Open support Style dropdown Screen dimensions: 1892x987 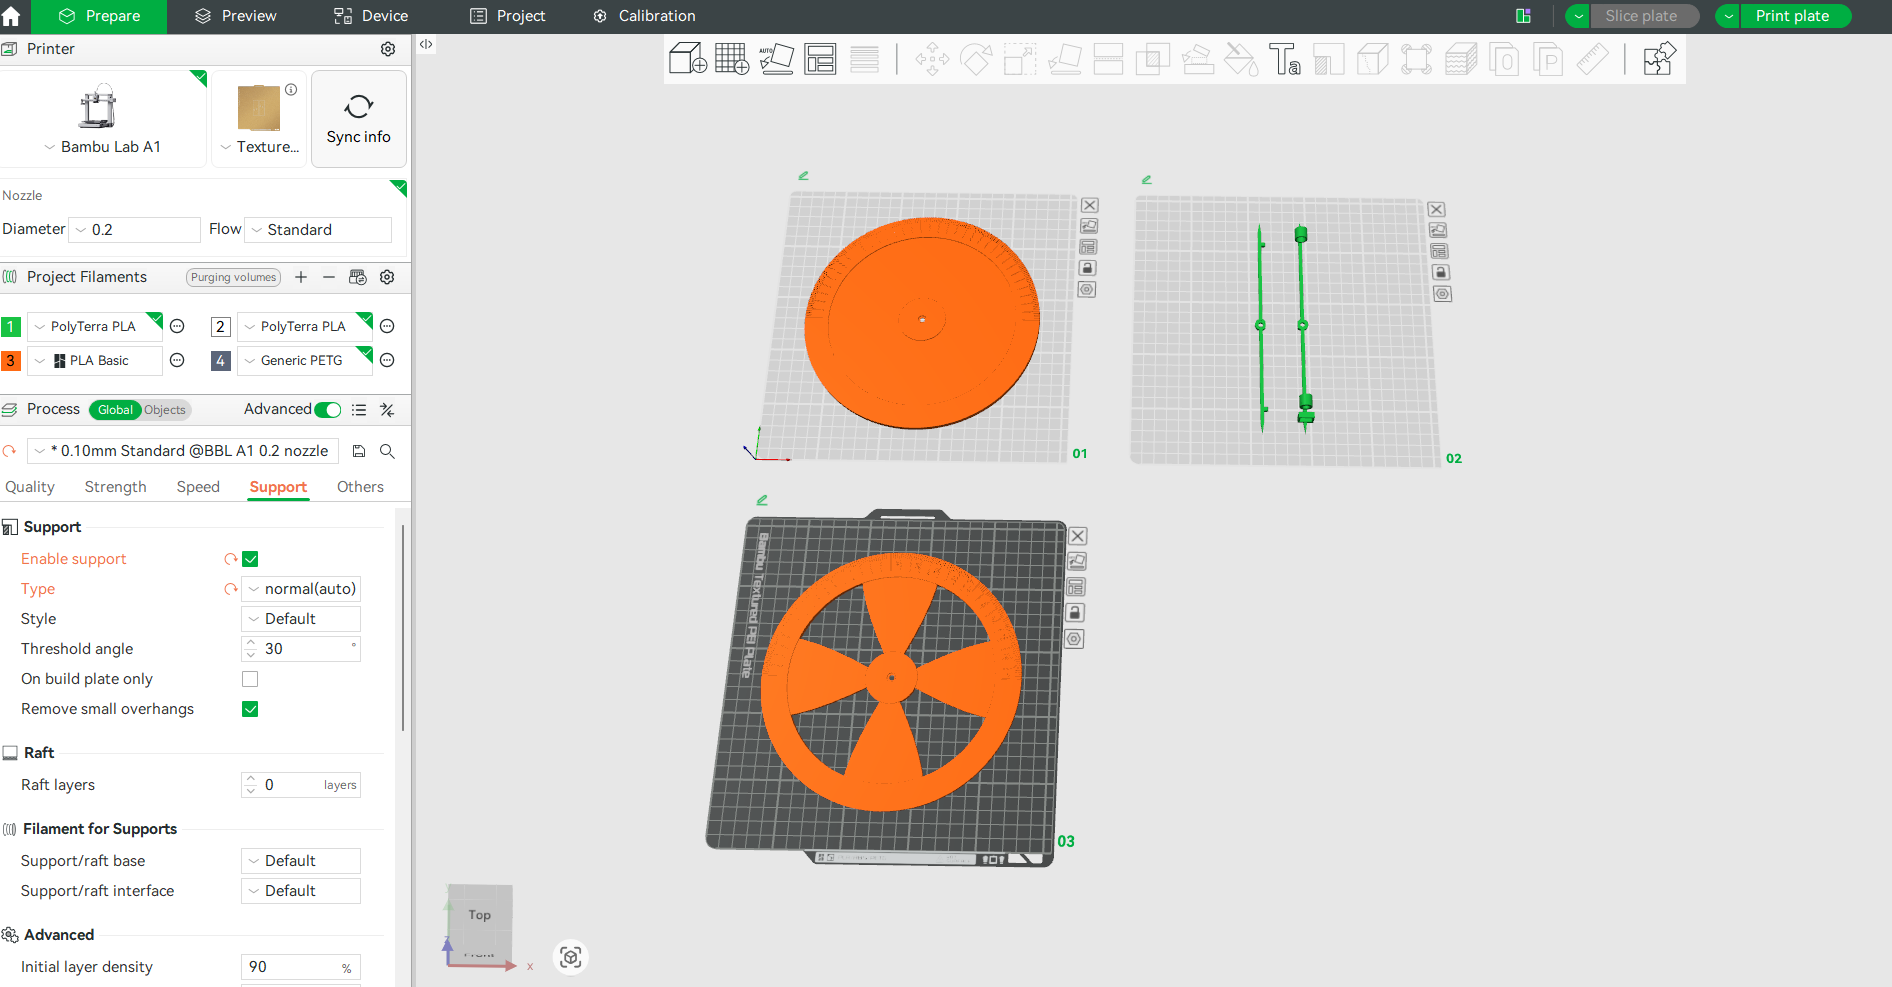click(x=301, y=619)
